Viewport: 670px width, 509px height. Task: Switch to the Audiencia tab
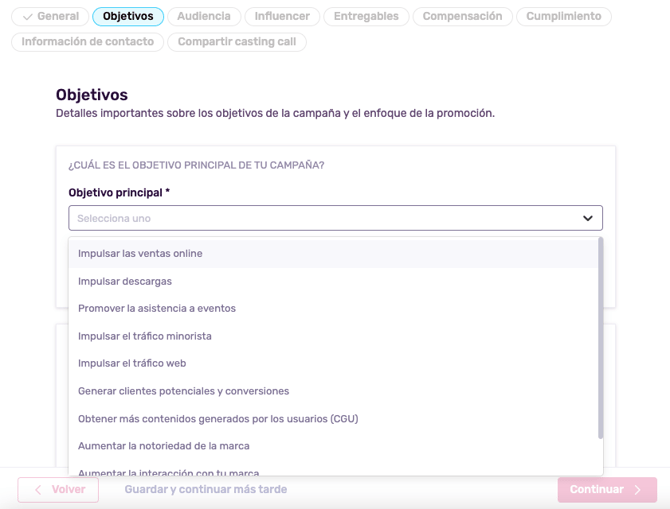204,16
